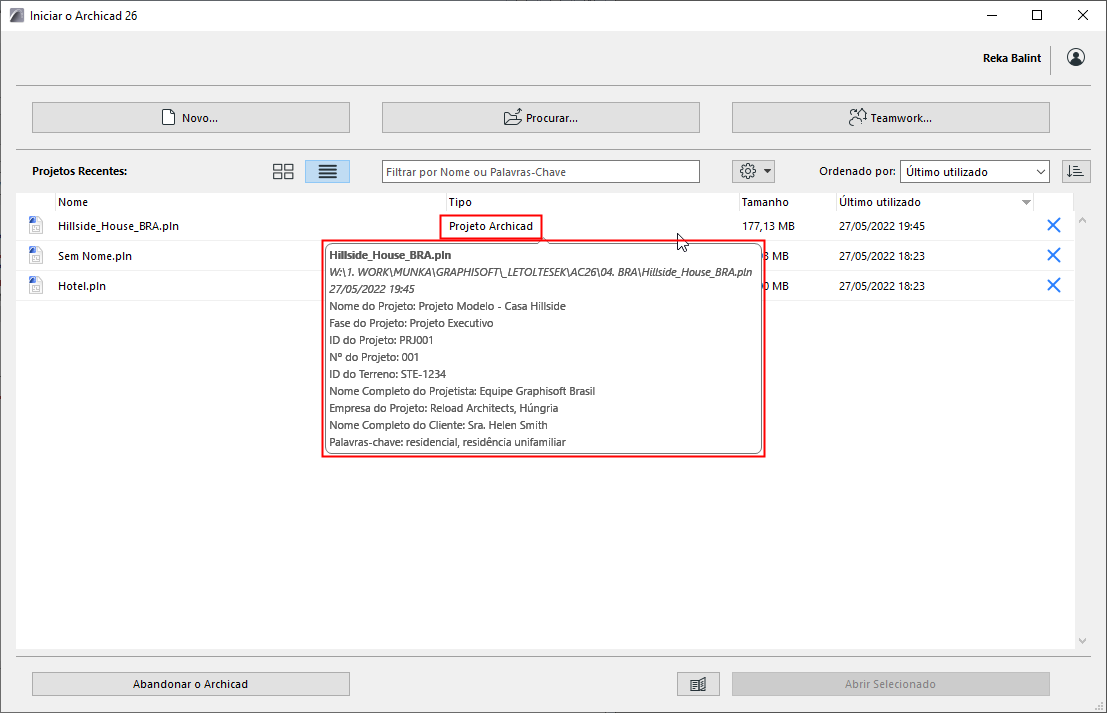Focus the Filtrar por Nome ou Palavras-Chave field
This screenshot has height=713, width=1107.
pos(541,172)
